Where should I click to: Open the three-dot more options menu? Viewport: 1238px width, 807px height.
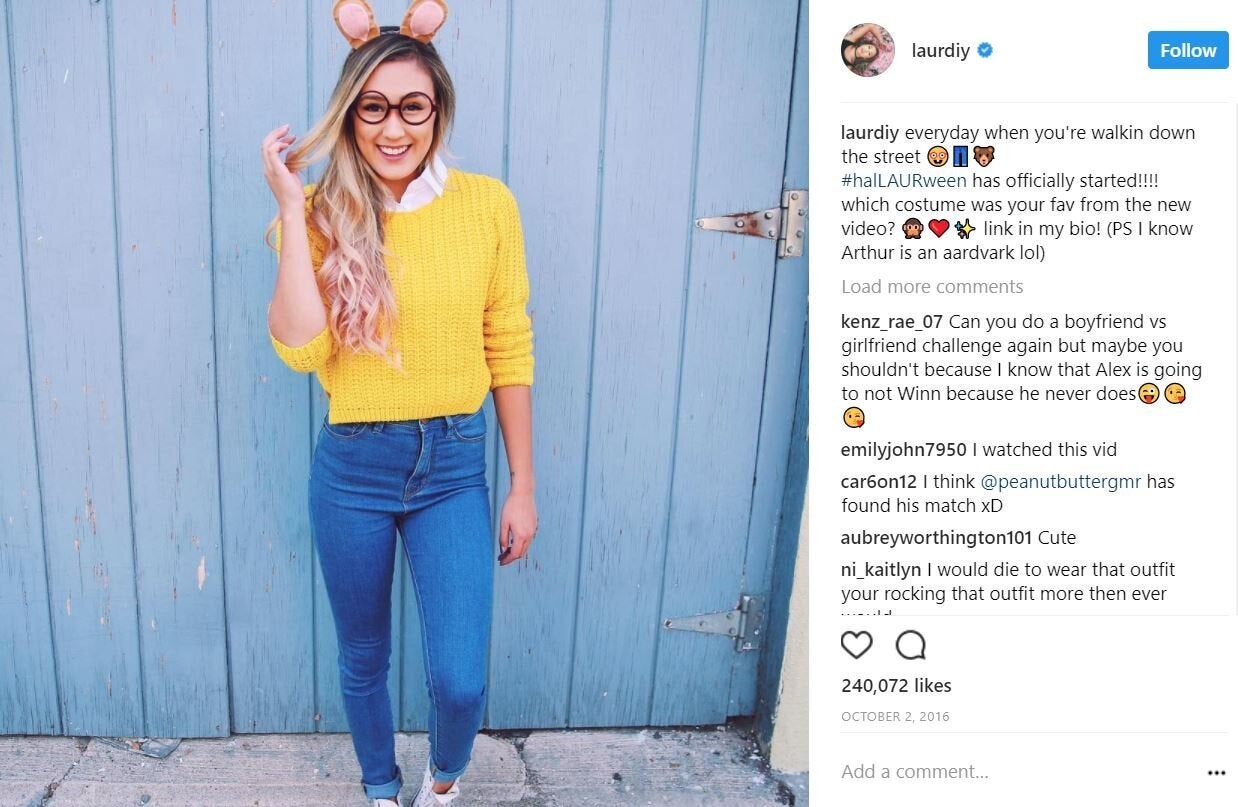coord(1216,773)
